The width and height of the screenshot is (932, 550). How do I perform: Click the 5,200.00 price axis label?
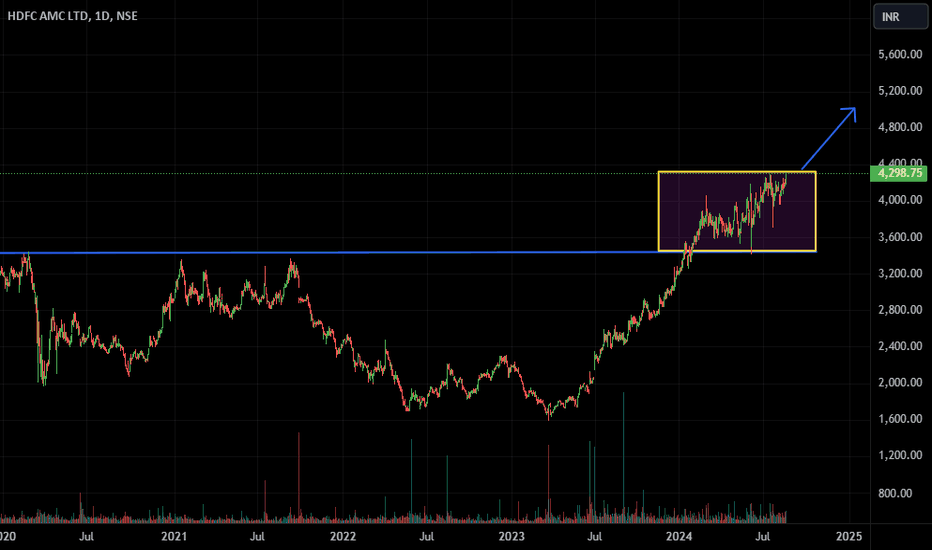click(x=900, y=90)
